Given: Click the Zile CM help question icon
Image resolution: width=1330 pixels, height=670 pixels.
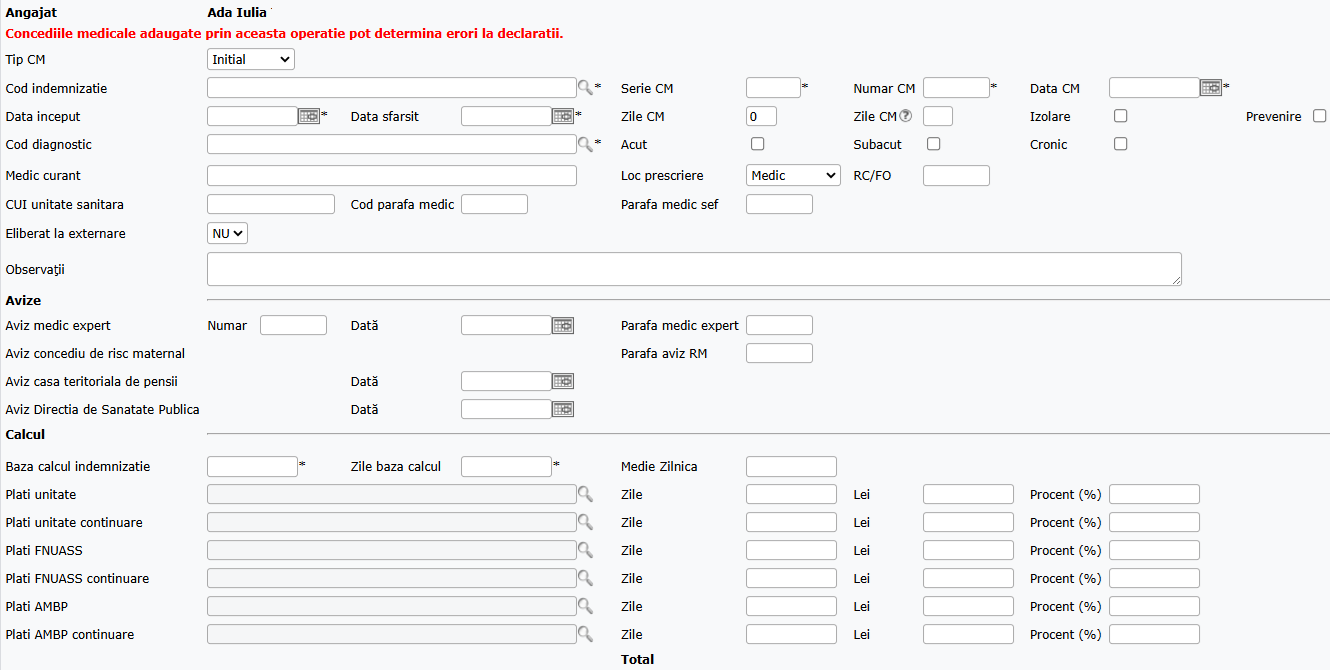Looking at the screenshot, I should 906,116.
